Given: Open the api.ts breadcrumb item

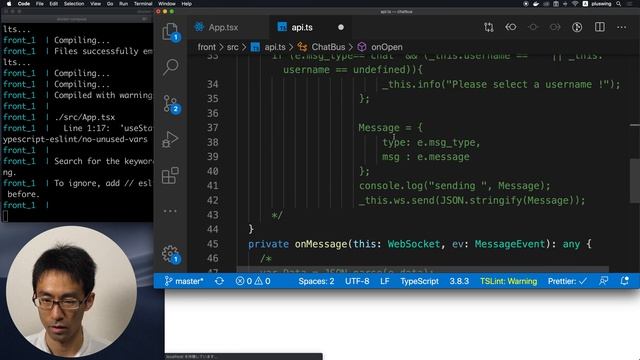Looking at the screenshot, I should coord(268,47).
